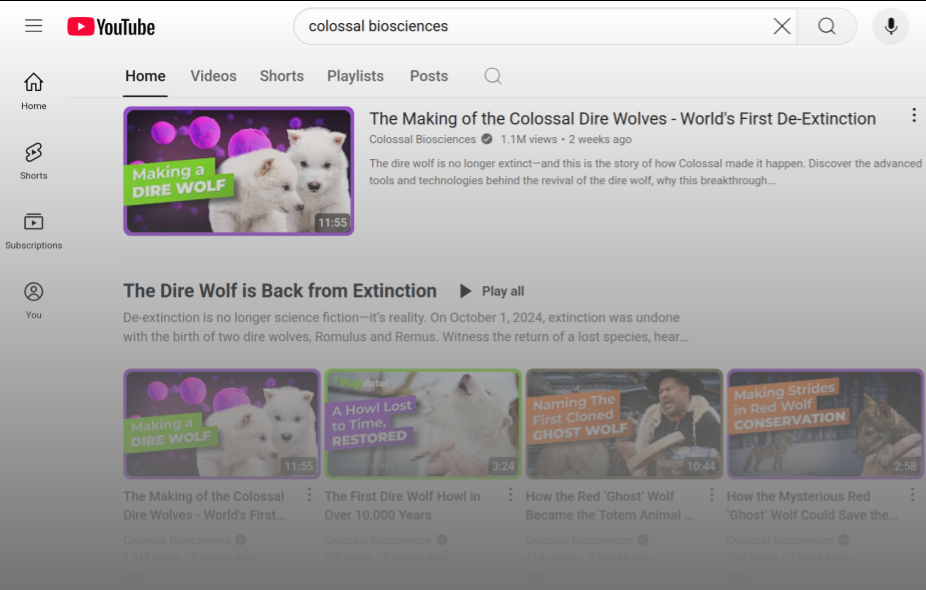Open How the Mysterious Red 'Ghost' Wolf title

click(812, 506)
